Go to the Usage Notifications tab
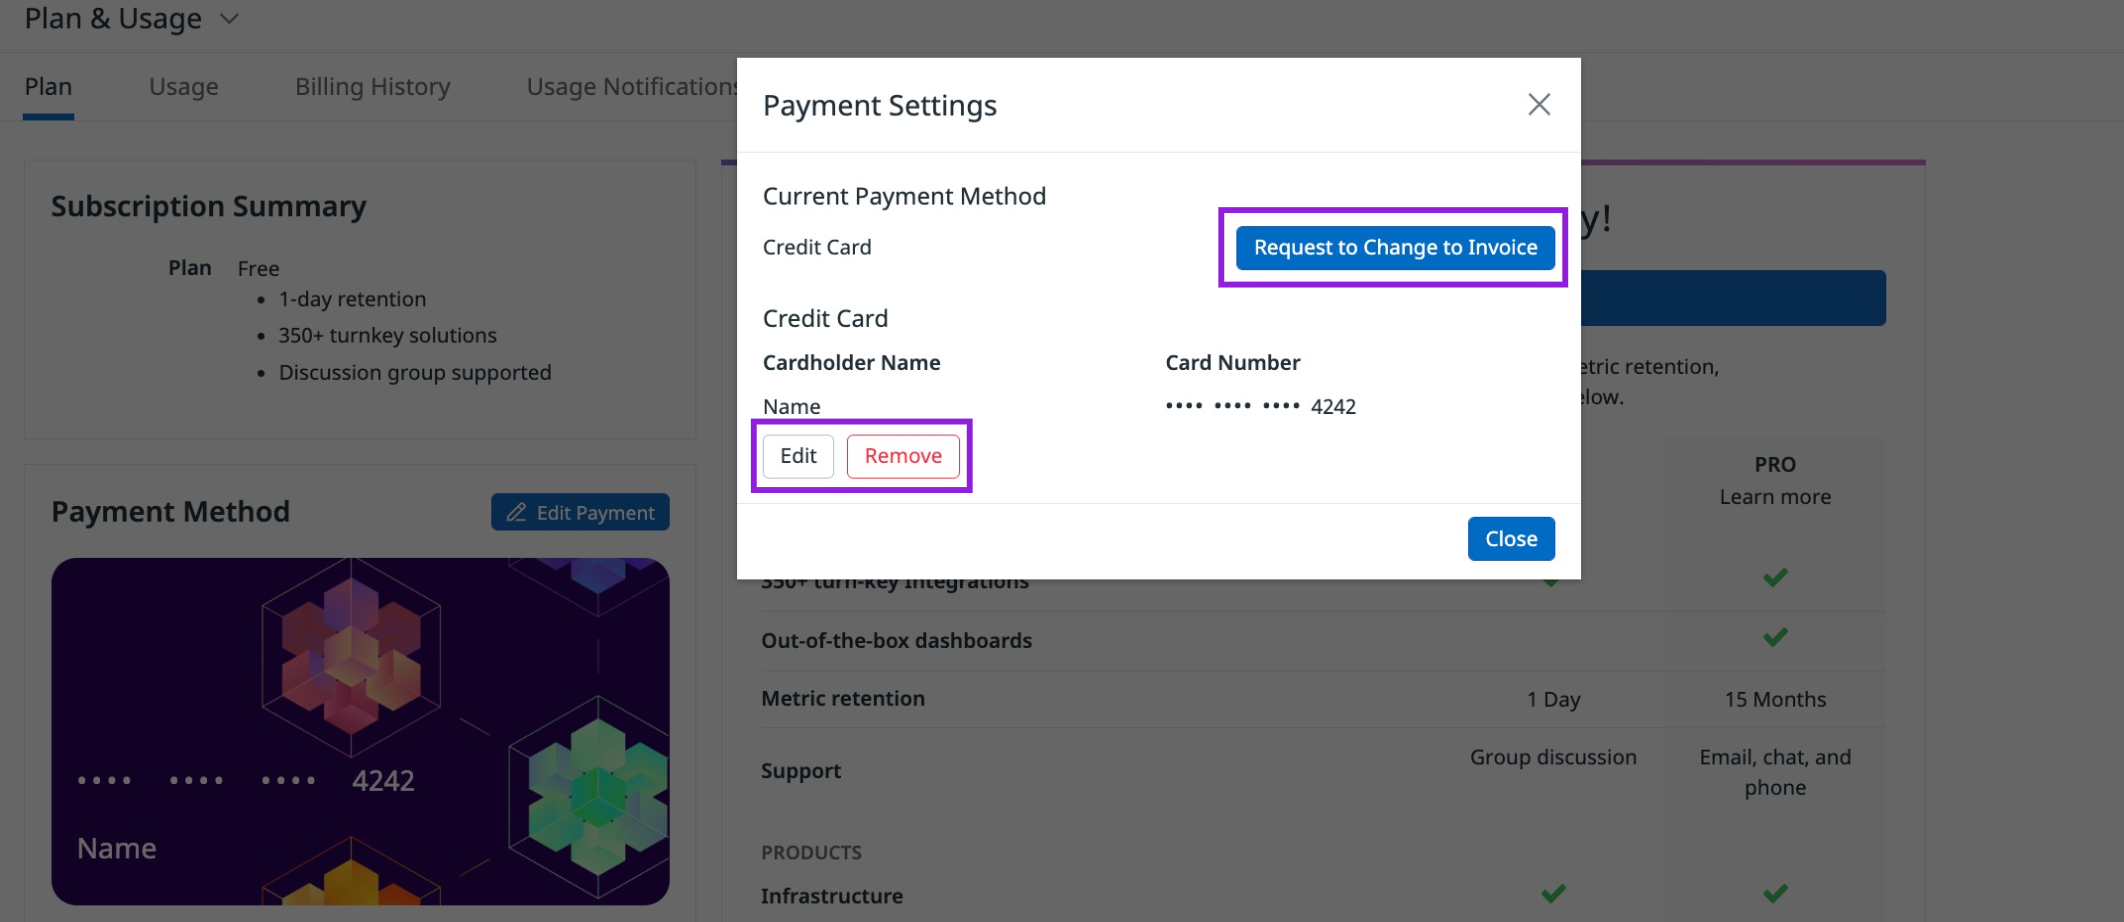 coord(632,87)
